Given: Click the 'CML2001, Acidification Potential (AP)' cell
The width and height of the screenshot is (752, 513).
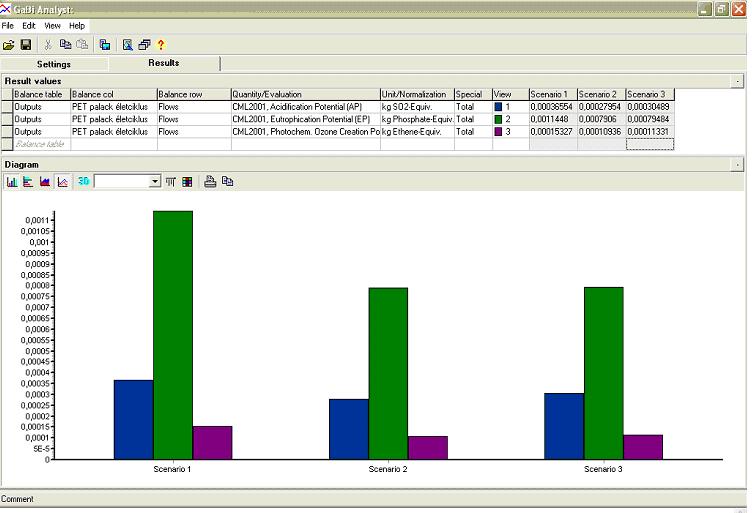Looking at the screenshot, I should click(x=306, y=107).
